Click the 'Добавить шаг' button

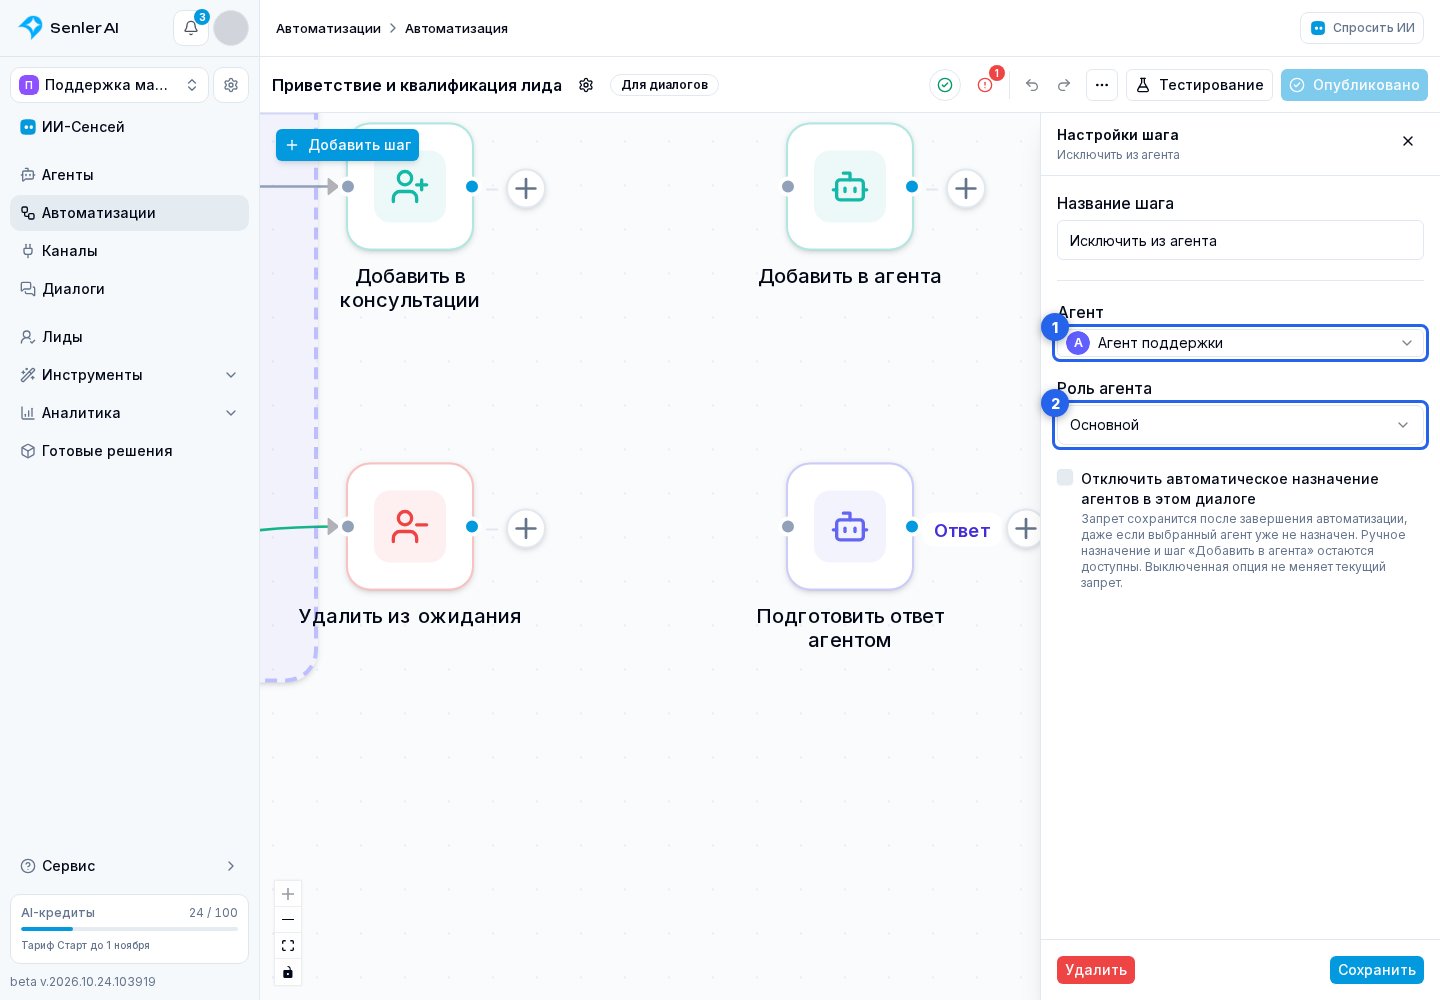click(x=347, y=145)
